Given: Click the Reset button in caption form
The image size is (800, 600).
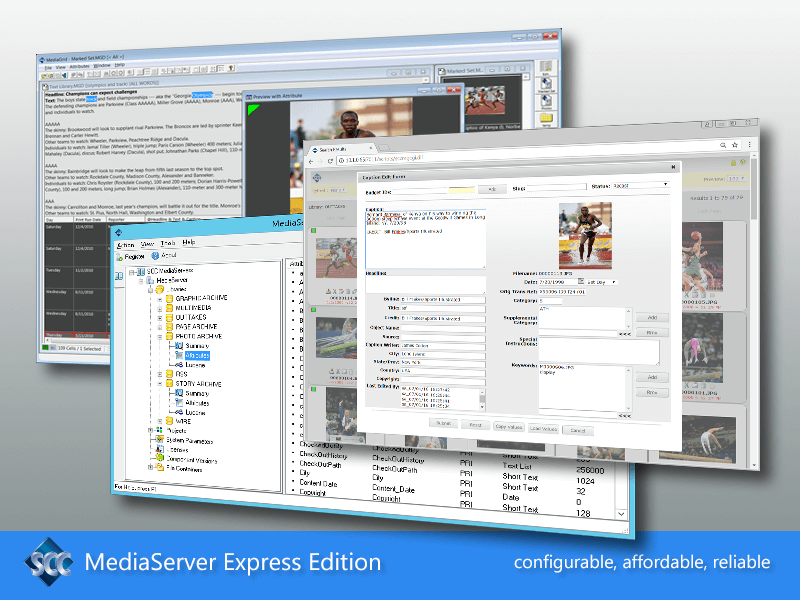Looking at the screenshot, I should coord(475,425).
